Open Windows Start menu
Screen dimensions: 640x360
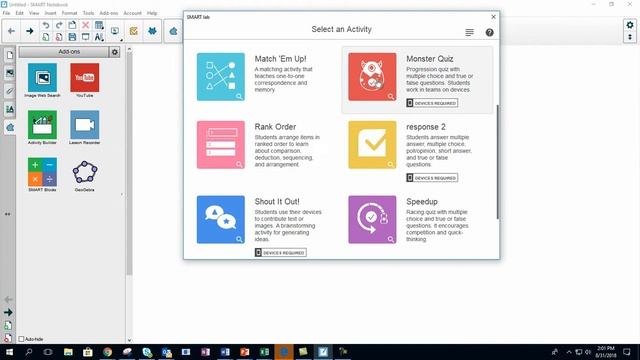click(x=9, y=352)
